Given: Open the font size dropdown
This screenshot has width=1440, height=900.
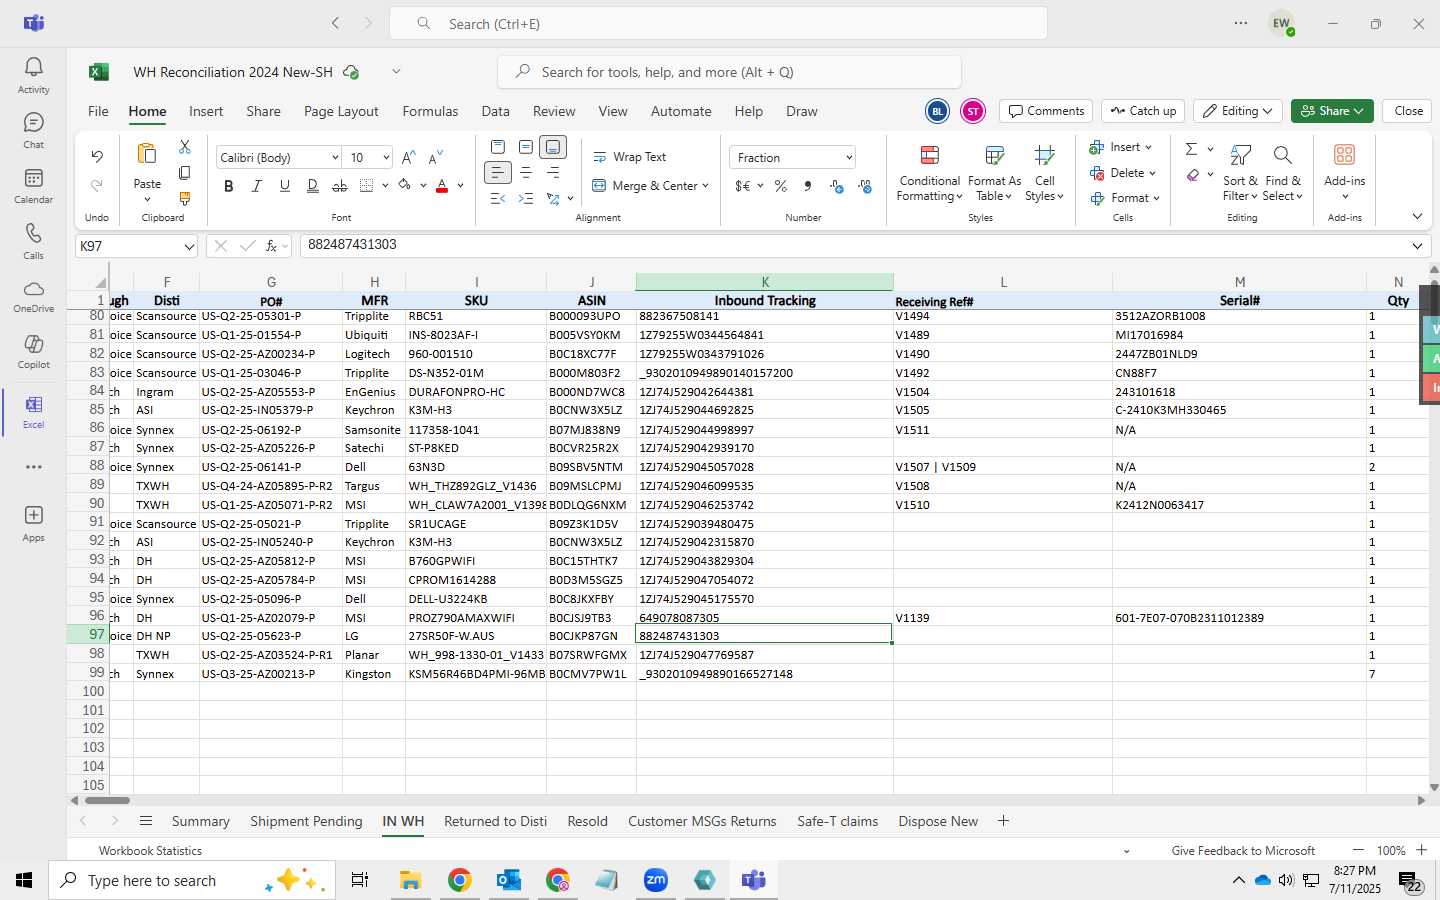Looking at the screenshot, I should (385, 158).
